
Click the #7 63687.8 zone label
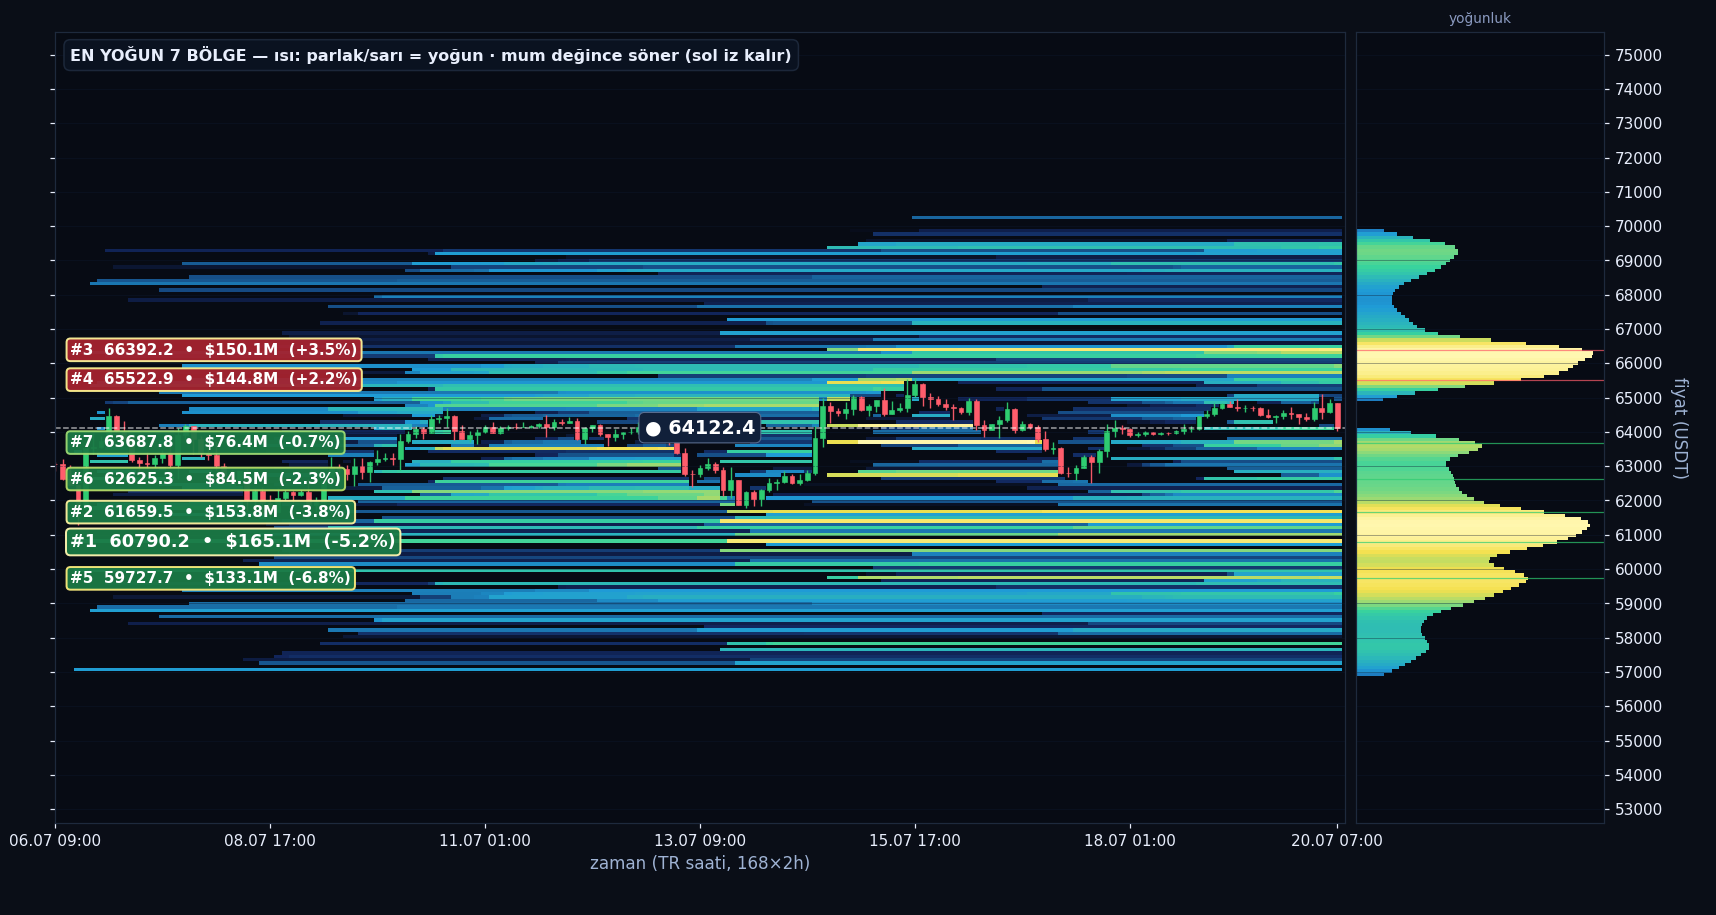click(x=205, y=442)
